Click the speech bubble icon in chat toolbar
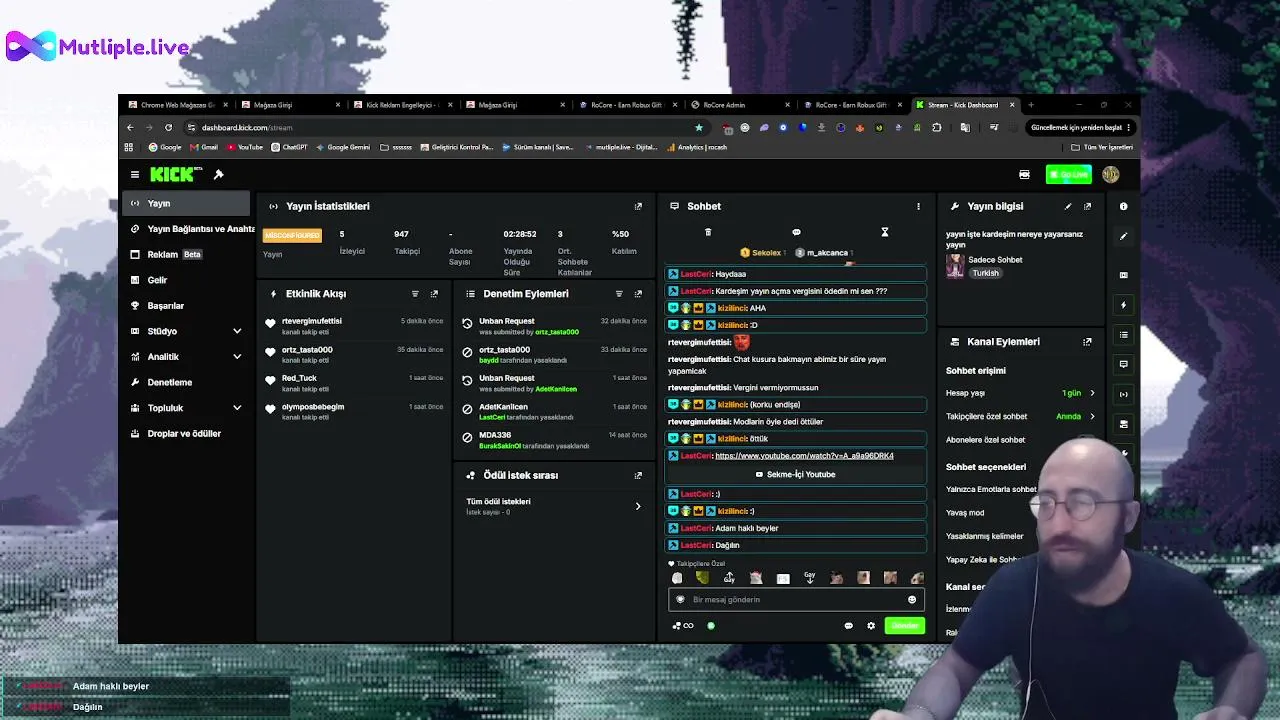Viewport: 1280px width, 720px height. pyautogui.click(x=796, y=232)
